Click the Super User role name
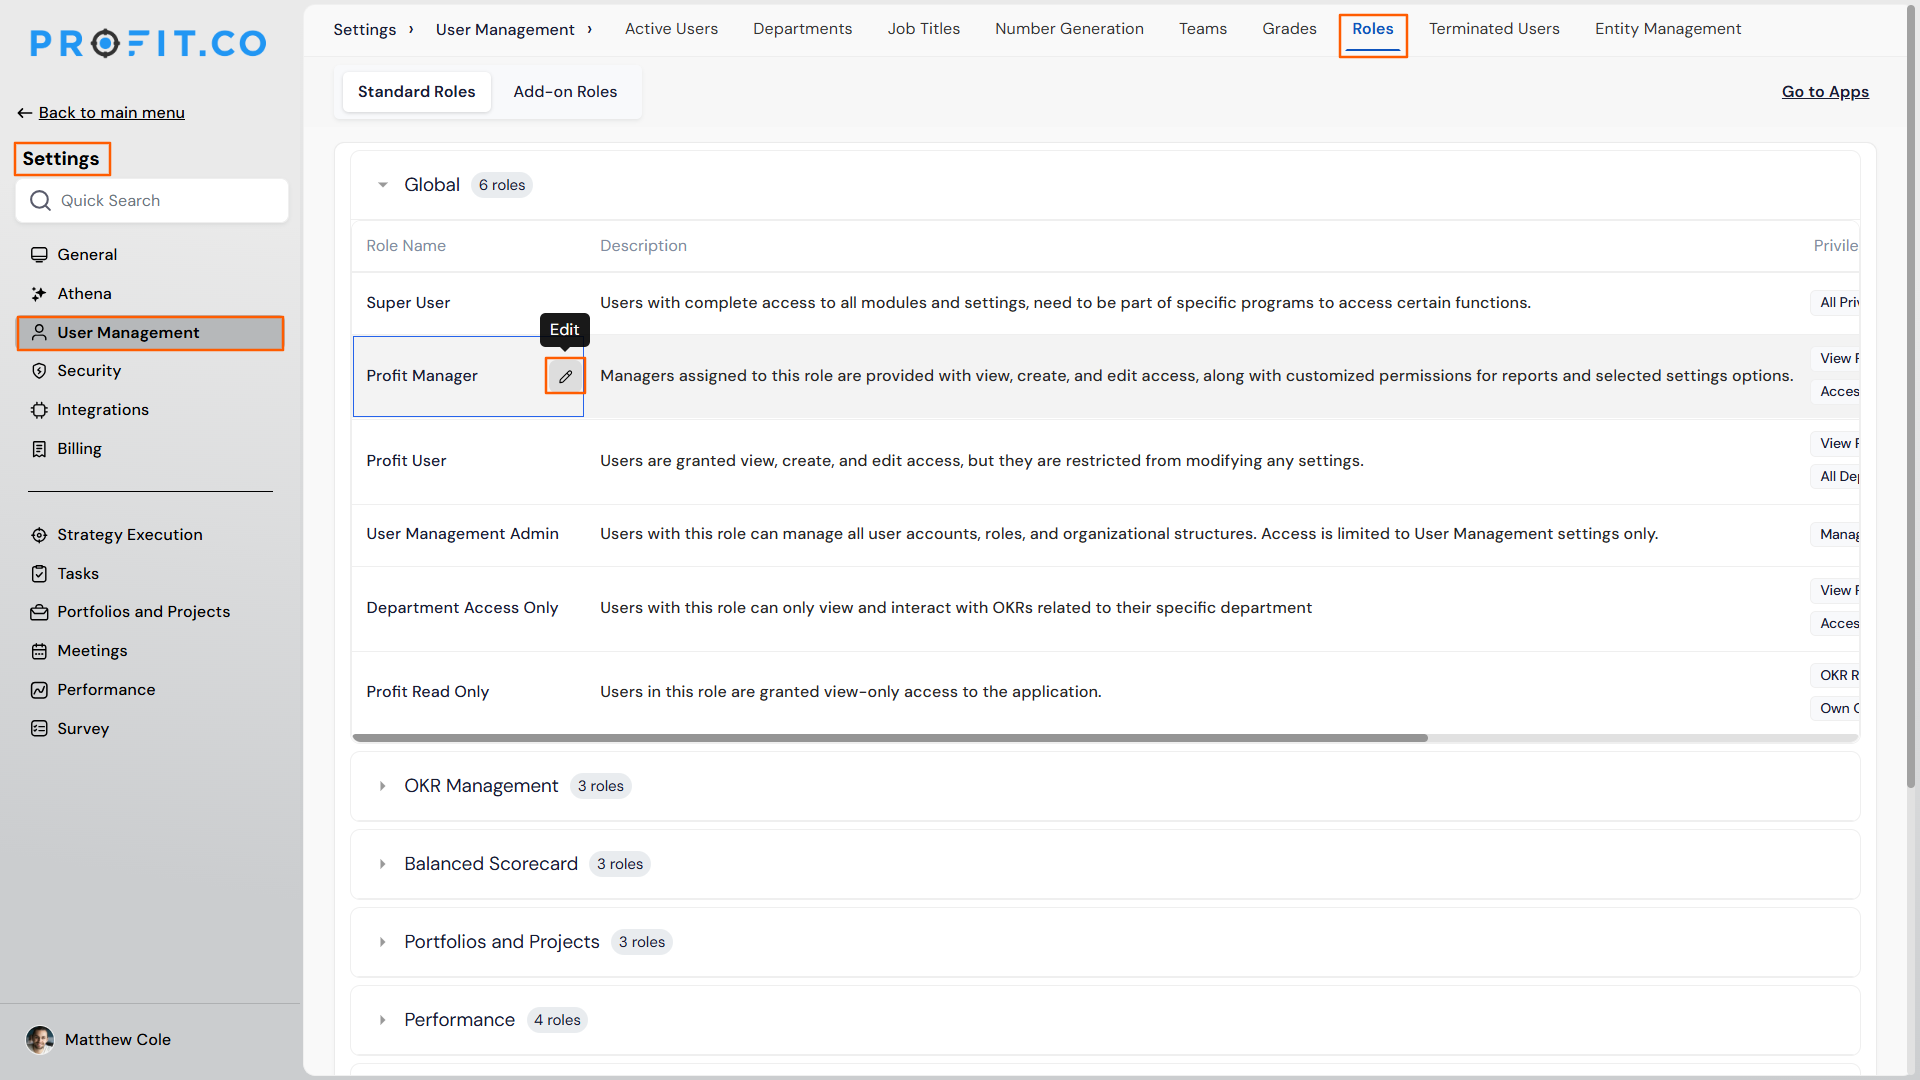Image resolution: width=1920 pixels, height=1080 pixels. (408, 303)
